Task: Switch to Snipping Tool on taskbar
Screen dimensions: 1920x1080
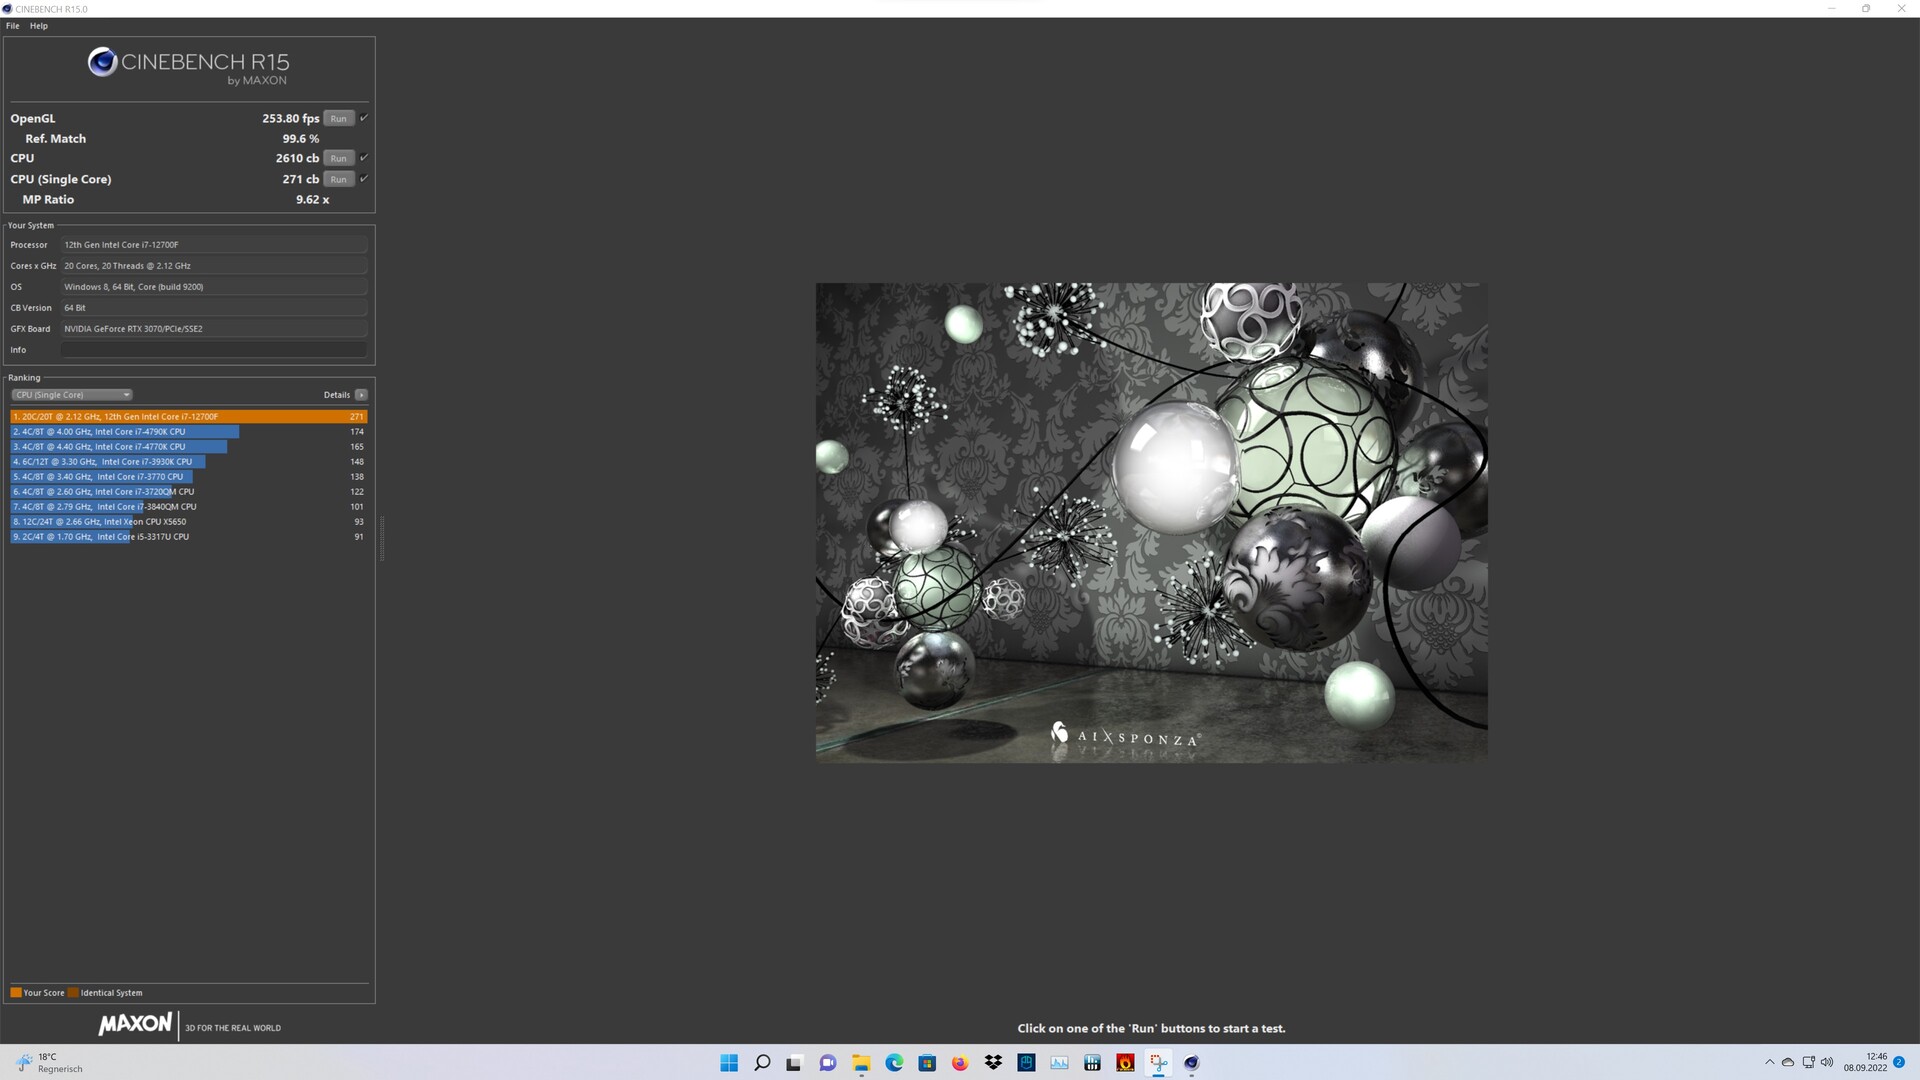Action: coord(1158,1063)
